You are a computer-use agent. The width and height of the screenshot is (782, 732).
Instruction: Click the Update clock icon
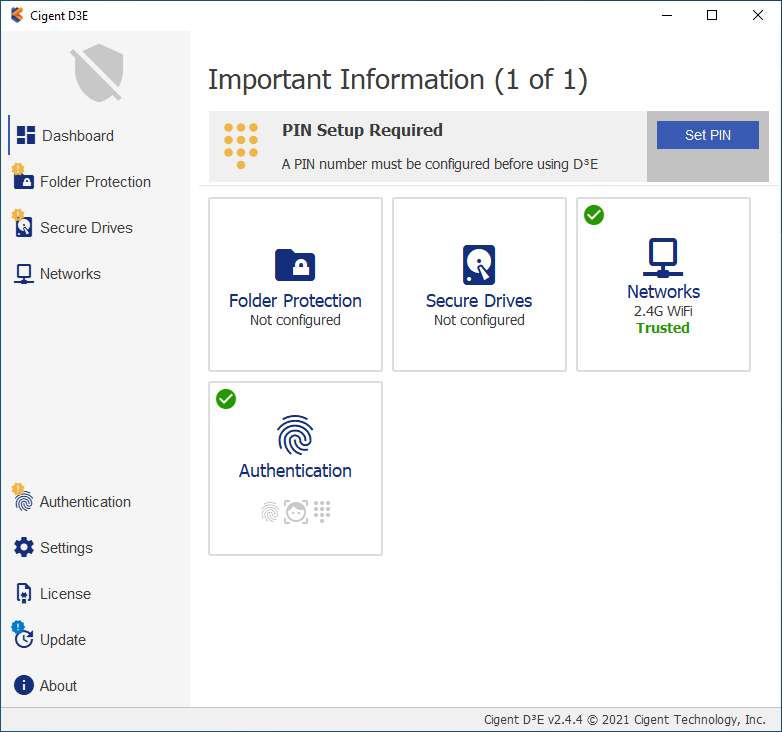tap(23, 639)
